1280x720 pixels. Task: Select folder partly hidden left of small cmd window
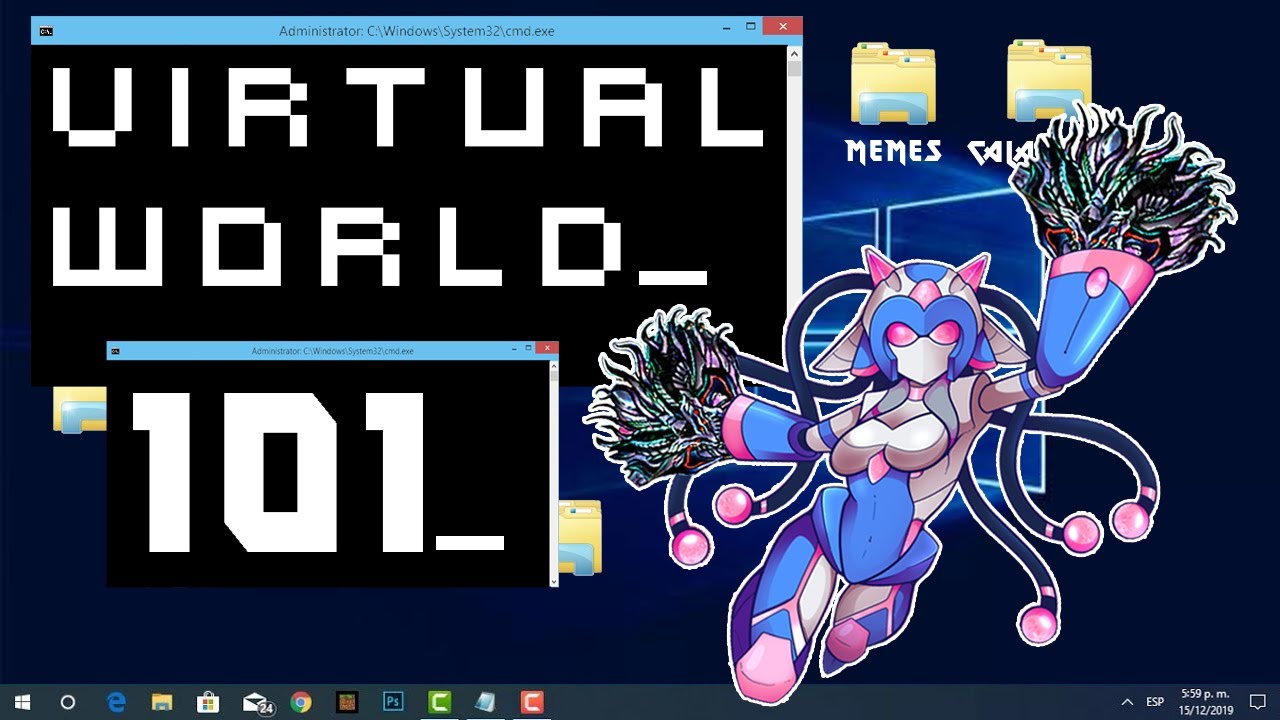80,409
